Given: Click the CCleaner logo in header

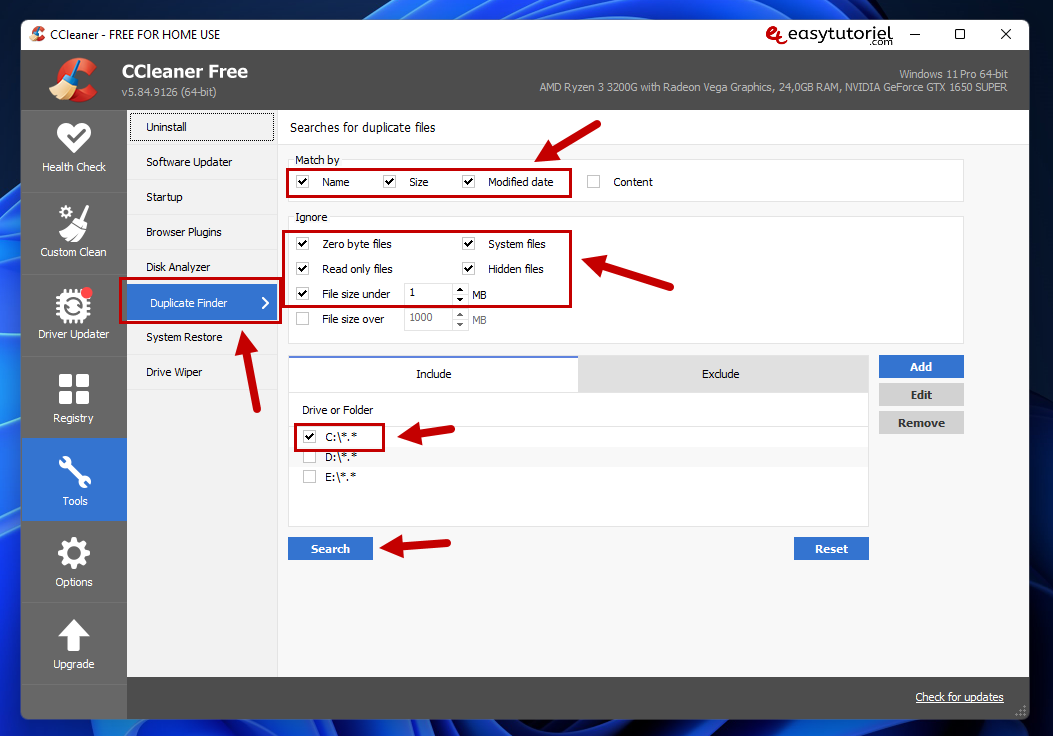Looking at the screenshot, I should click(74, 80).
